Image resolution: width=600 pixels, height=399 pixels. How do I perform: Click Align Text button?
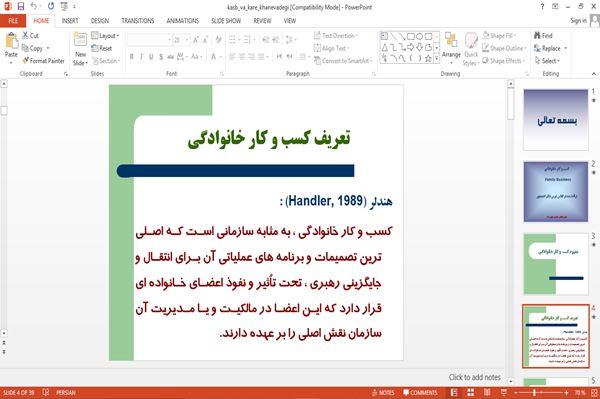click(x=331, y=48)
